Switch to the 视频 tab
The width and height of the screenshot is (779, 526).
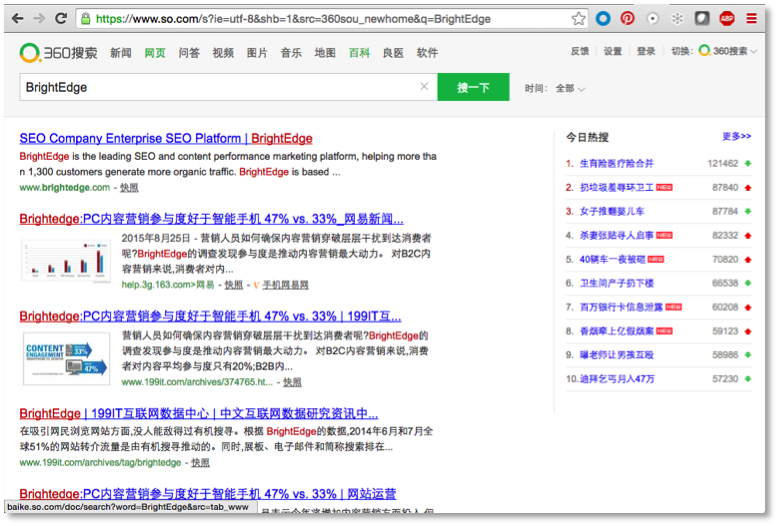click(x=223, y=53)
